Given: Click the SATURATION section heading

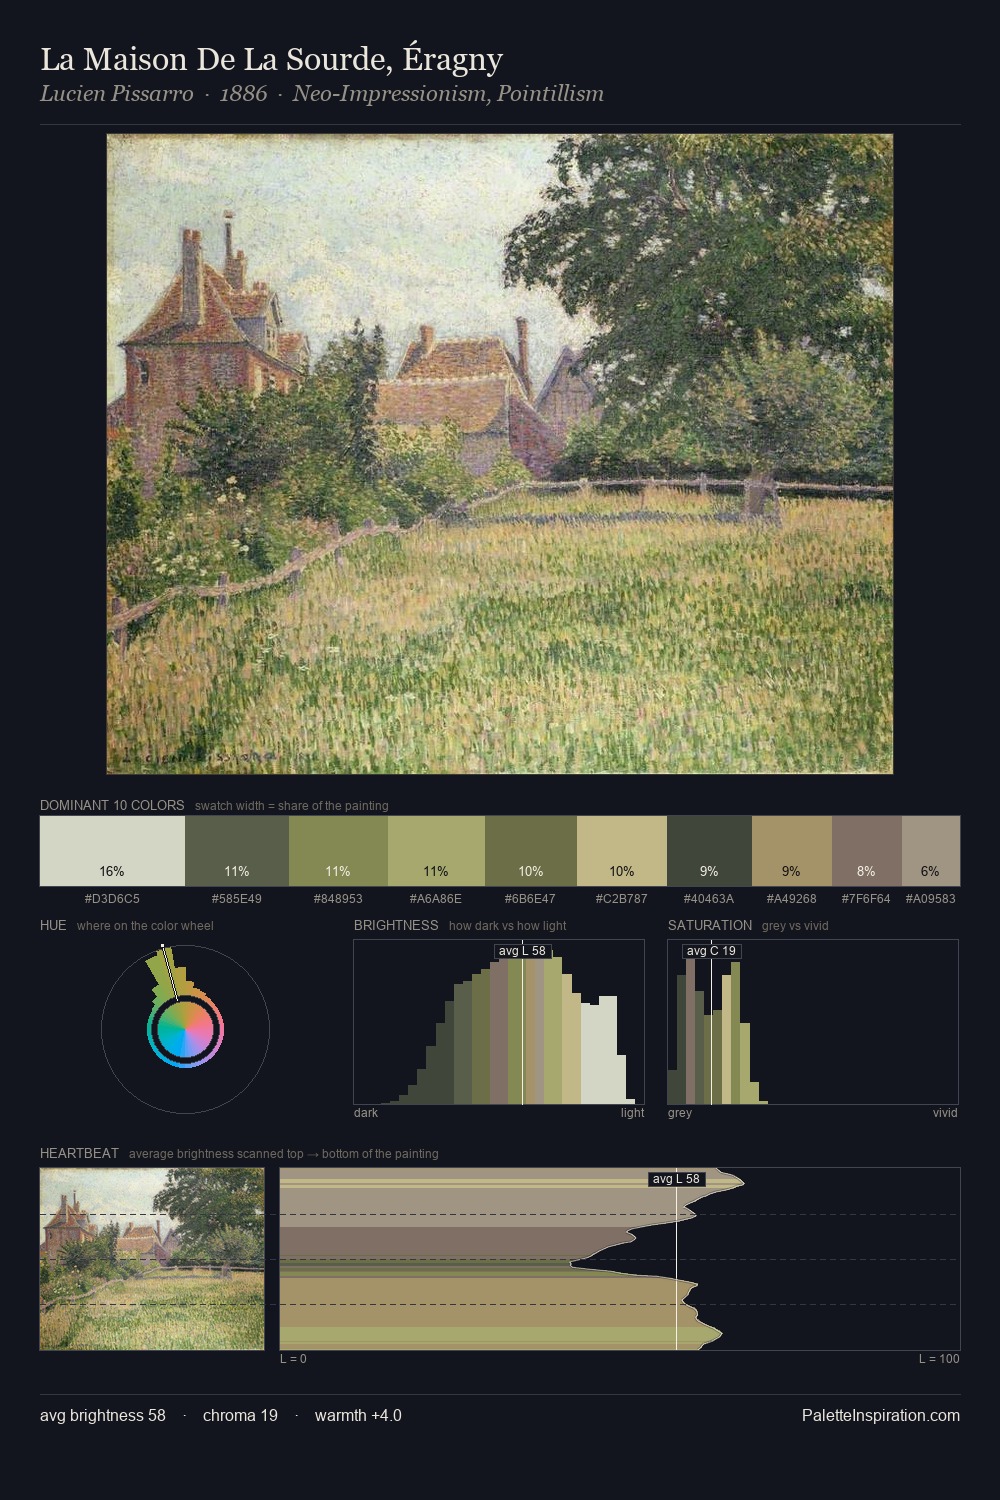Looking at the screenshot, I should pyautogui.click(x=710, y=925).
